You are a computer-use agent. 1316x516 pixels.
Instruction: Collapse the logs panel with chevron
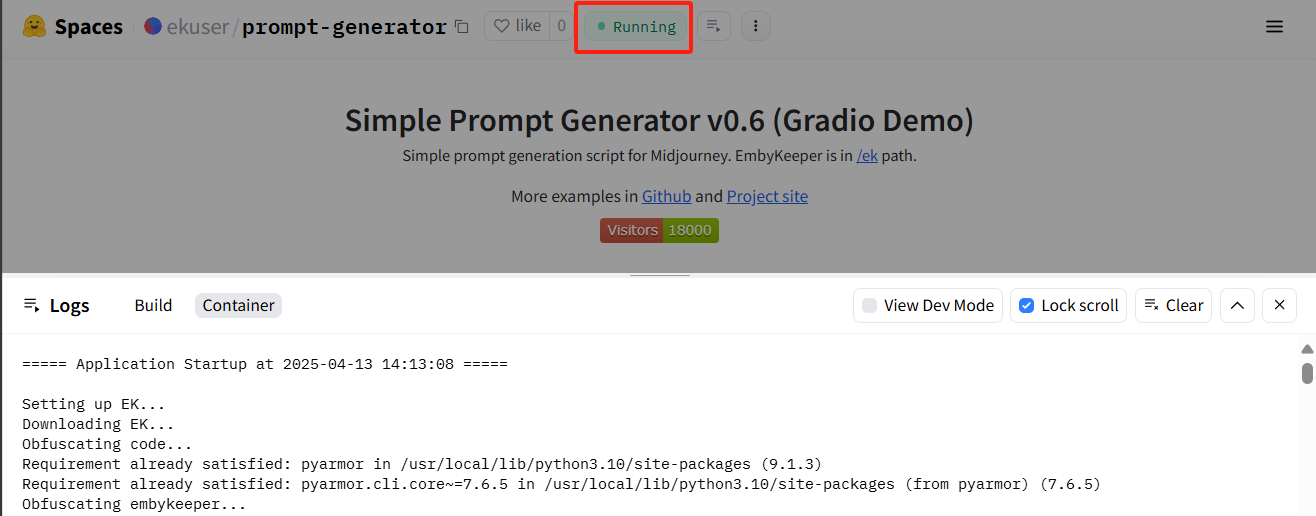pyautogui.click(x=1237, y=305)
